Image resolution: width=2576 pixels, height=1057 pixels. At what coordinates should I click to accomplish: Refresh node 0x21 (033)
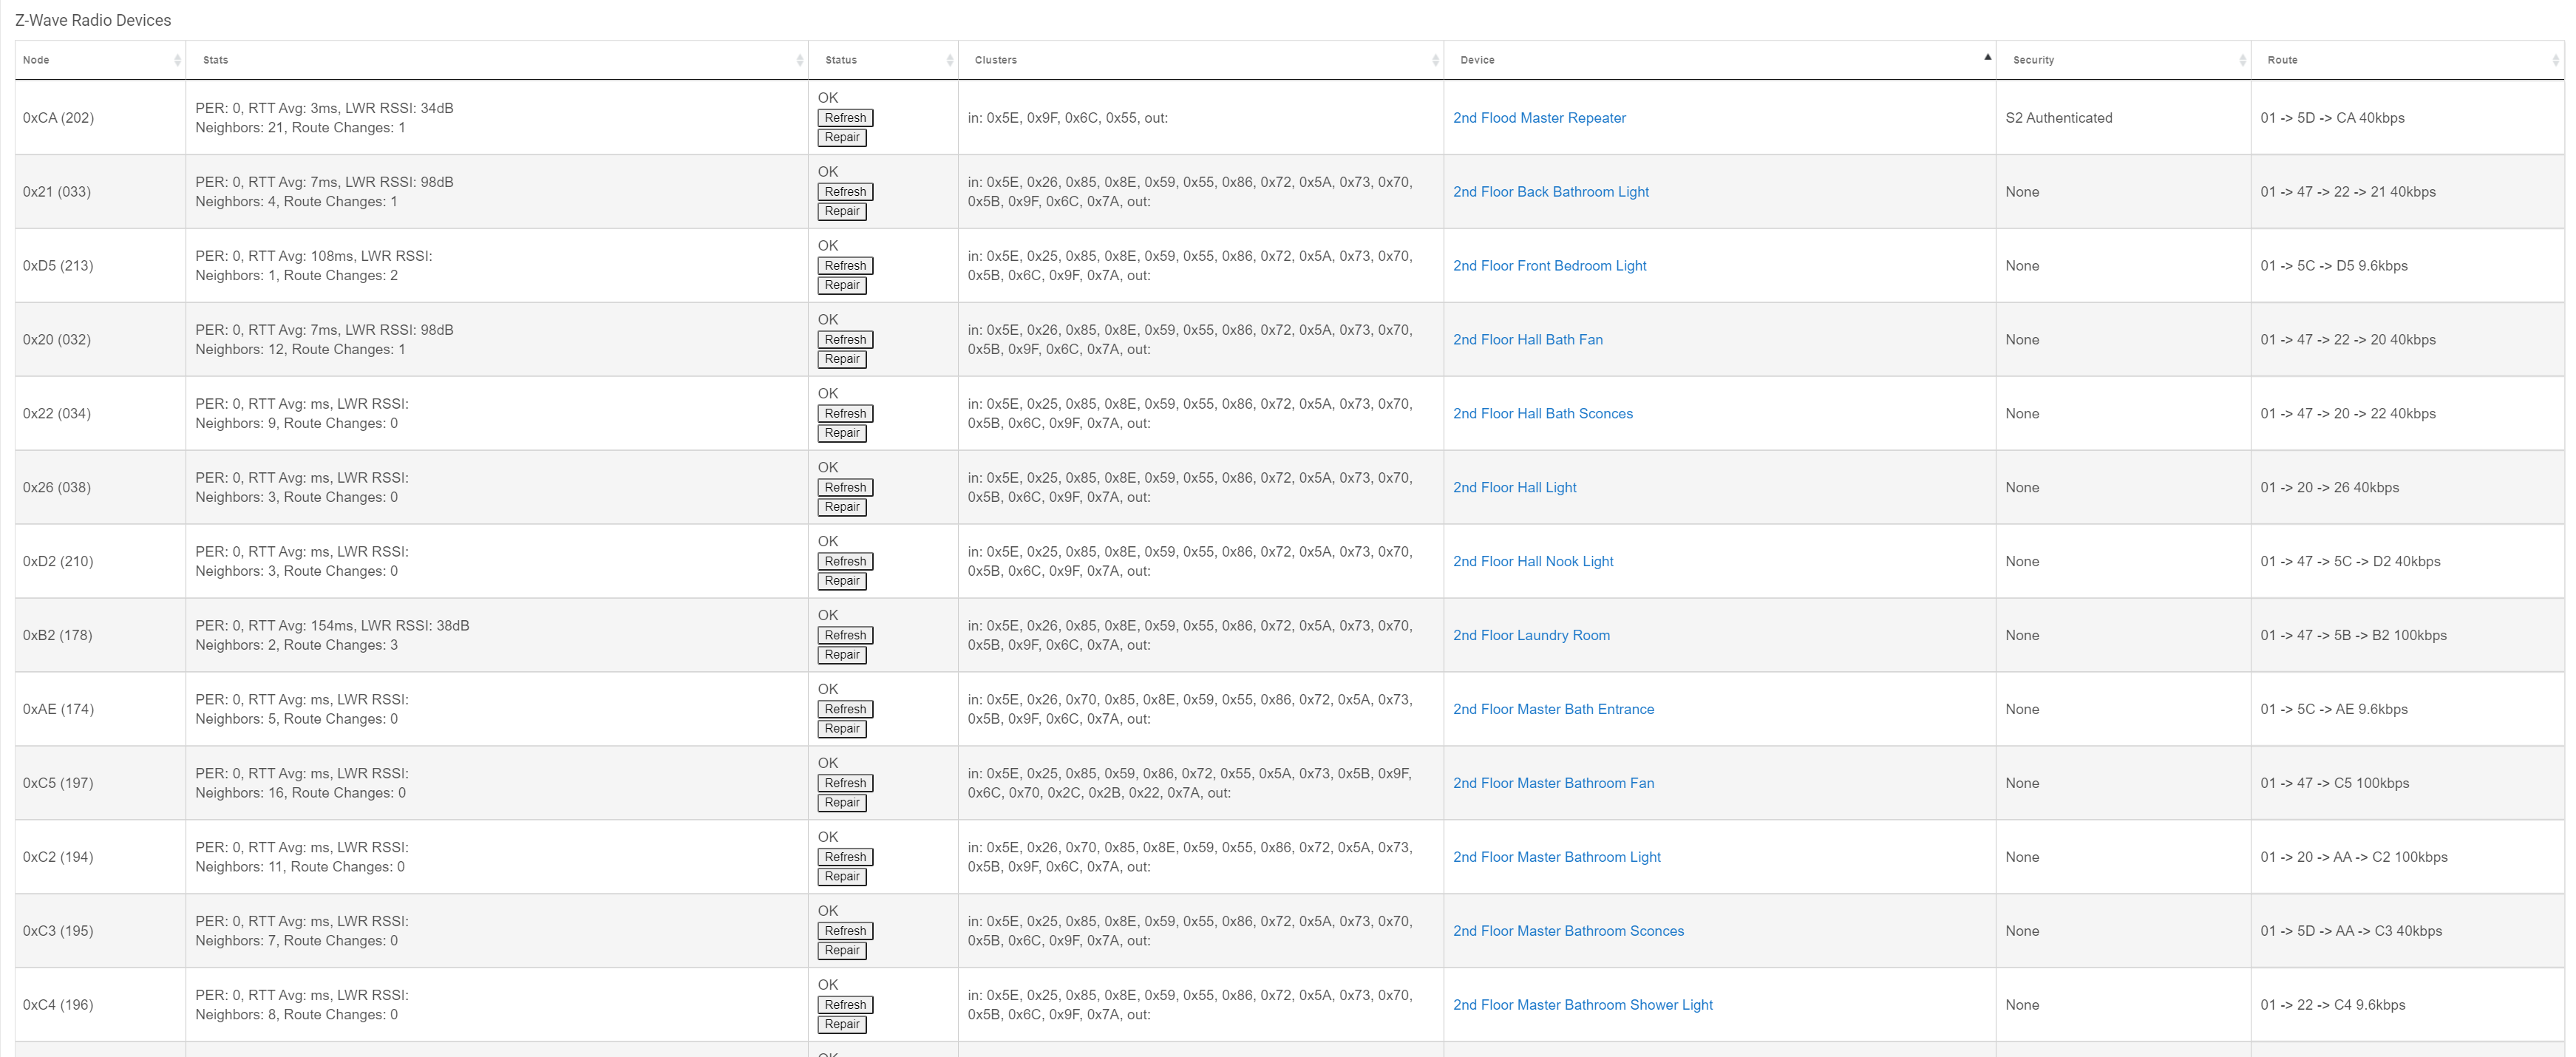(845, 192)
